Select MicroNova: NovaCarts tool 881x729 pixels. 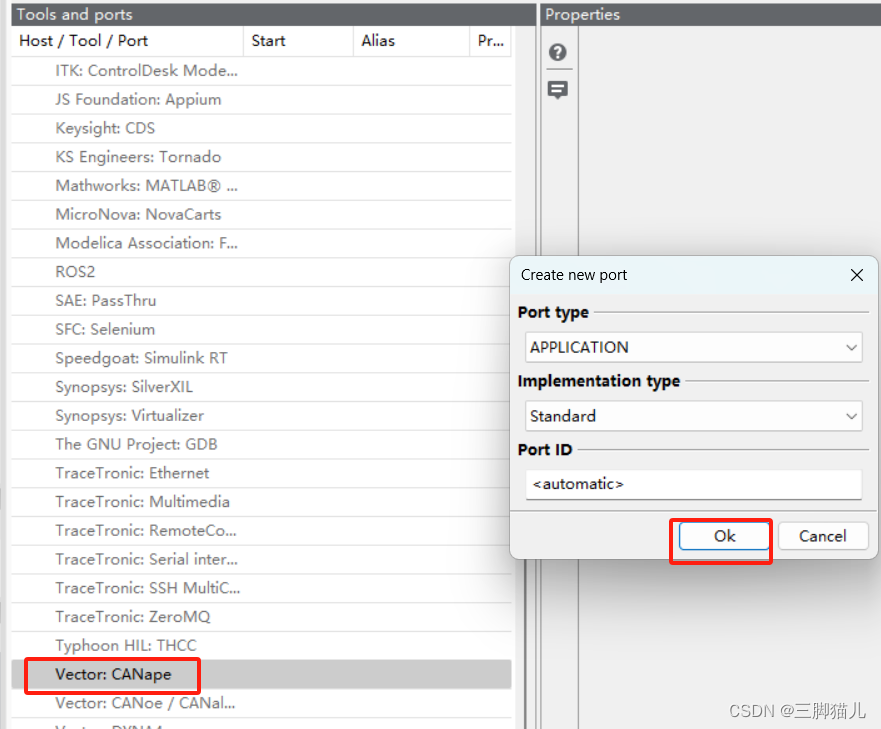point(261,214)
